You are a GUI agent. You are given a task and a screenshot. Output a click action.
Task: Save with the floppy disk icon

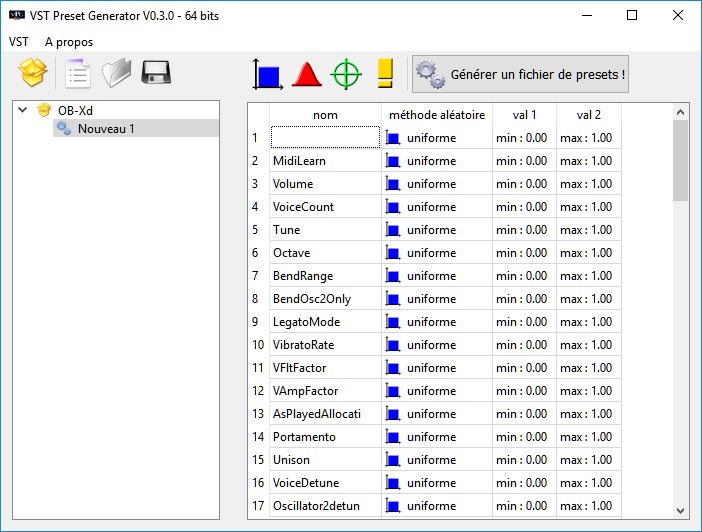click(156, 73)
